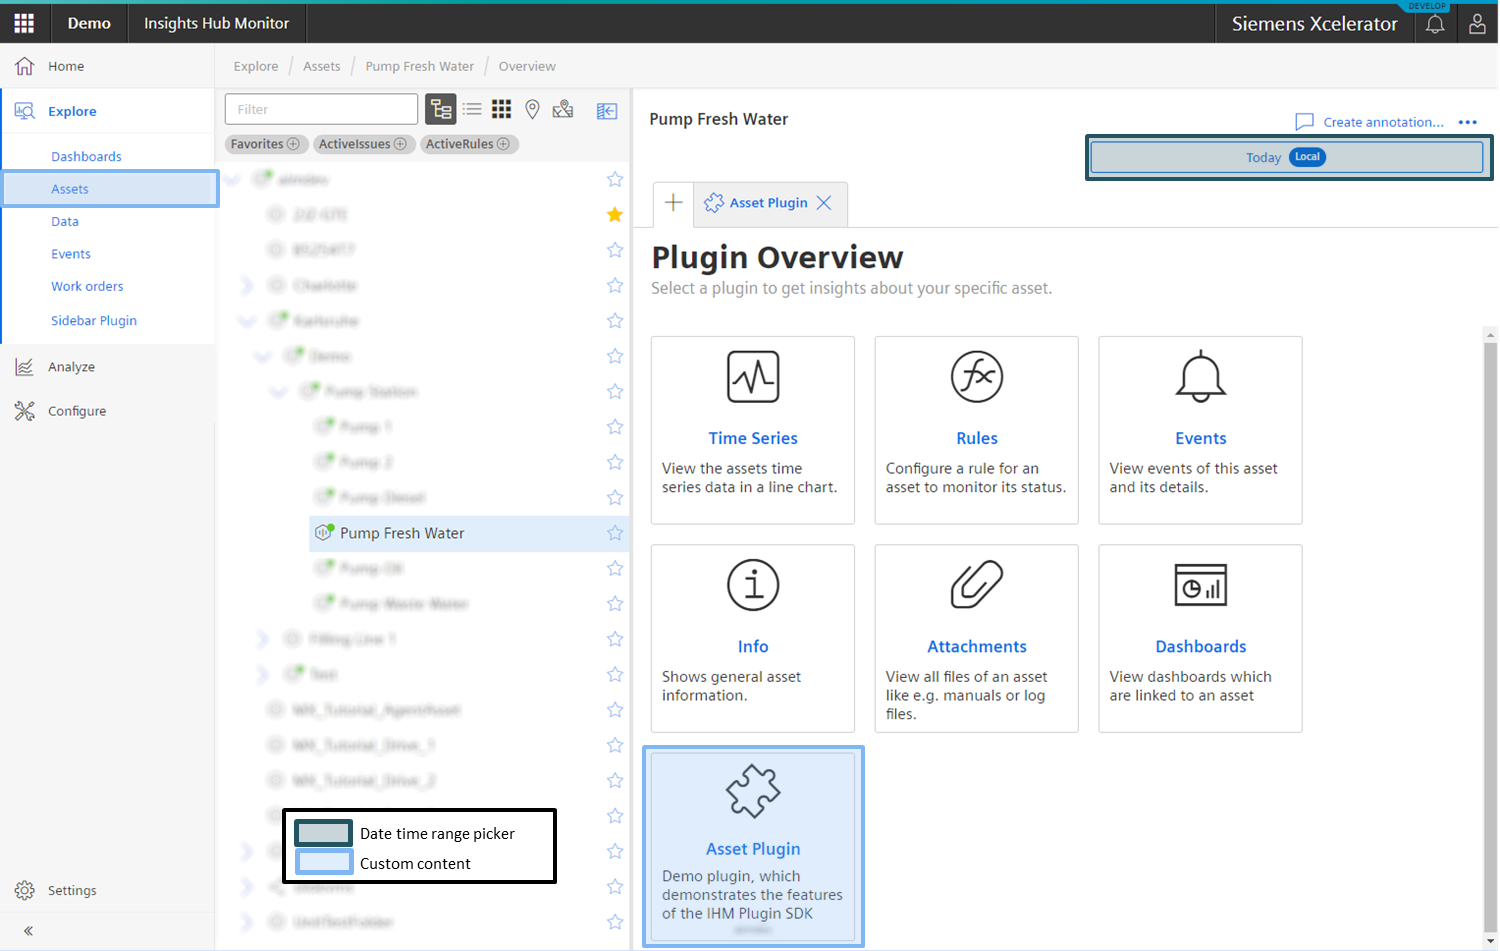
Task: Click the Analyze chart icon
Action: point(25,367)
